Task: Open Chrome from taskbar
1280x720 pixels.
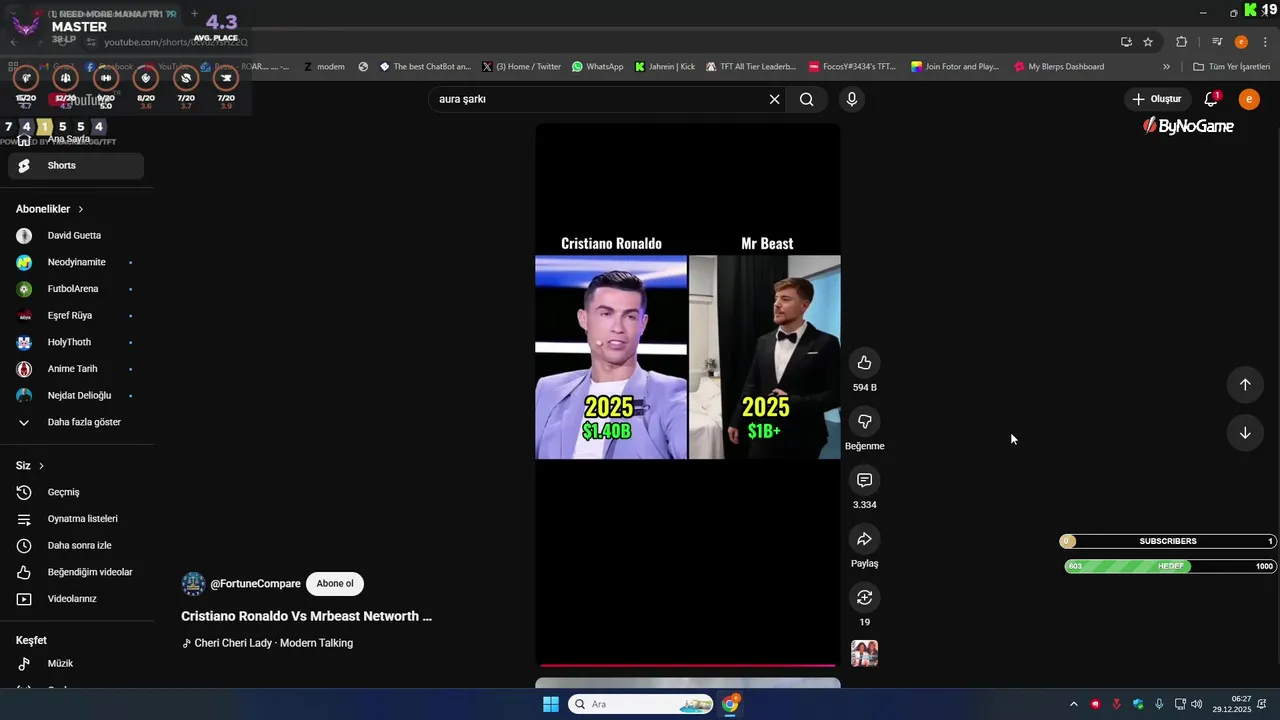Action: tap(731, 704)
